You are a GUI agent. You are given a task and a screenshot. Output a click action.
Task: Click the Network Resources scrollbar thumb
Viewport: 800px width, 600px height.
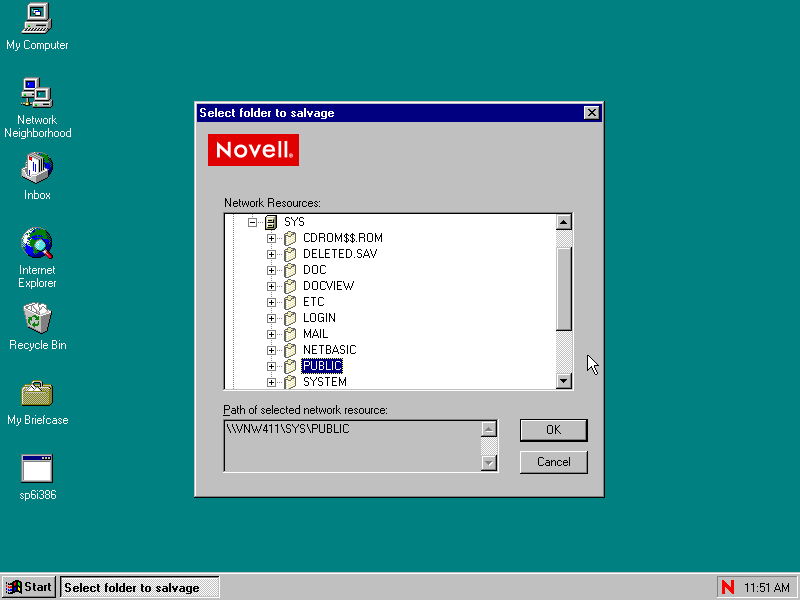pyautogui.click(x=564, y=289)
